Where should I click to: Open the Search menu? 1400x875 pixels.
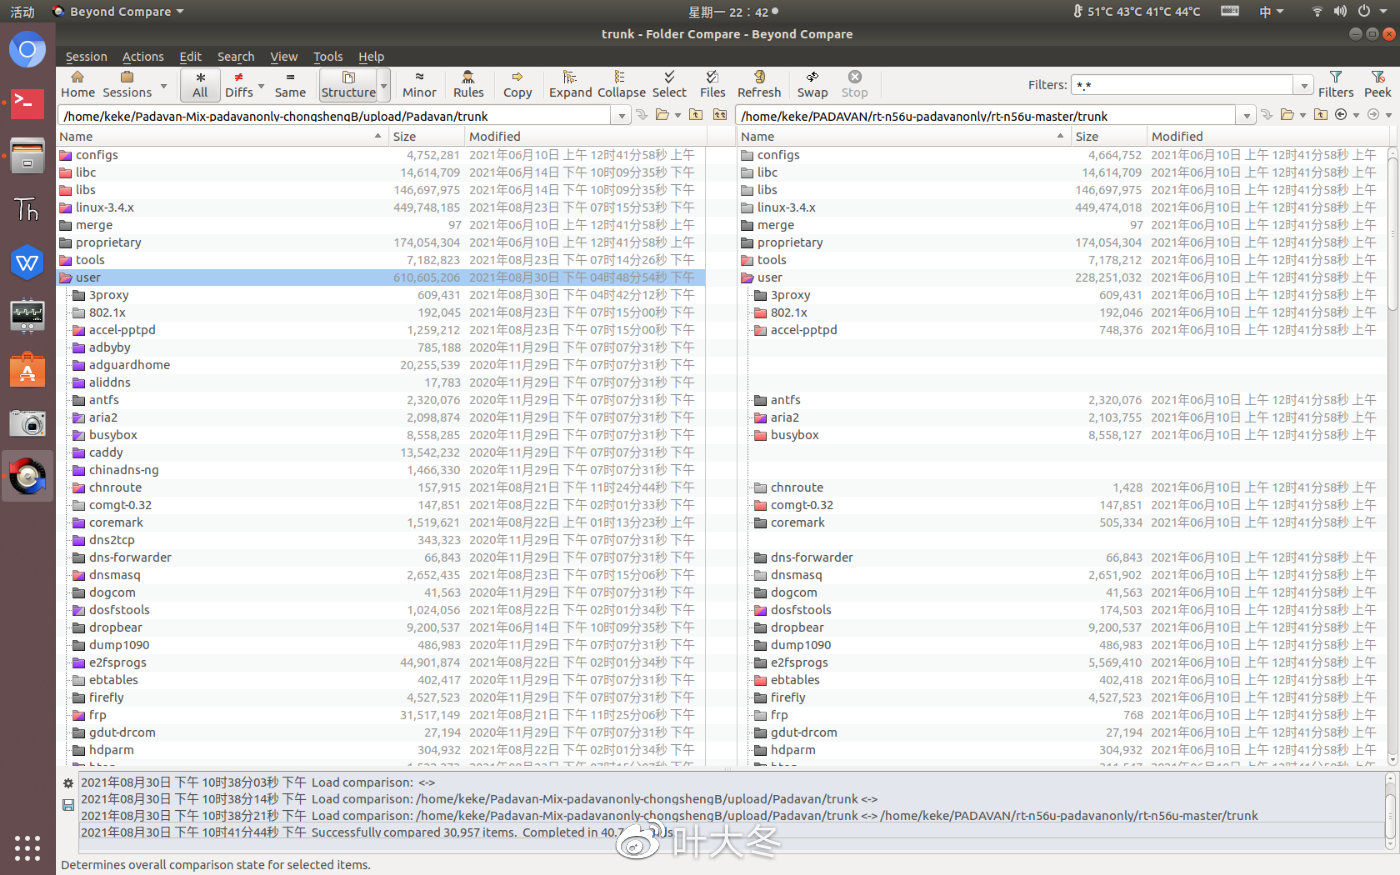pyautogui.click(x=236, y=57)
